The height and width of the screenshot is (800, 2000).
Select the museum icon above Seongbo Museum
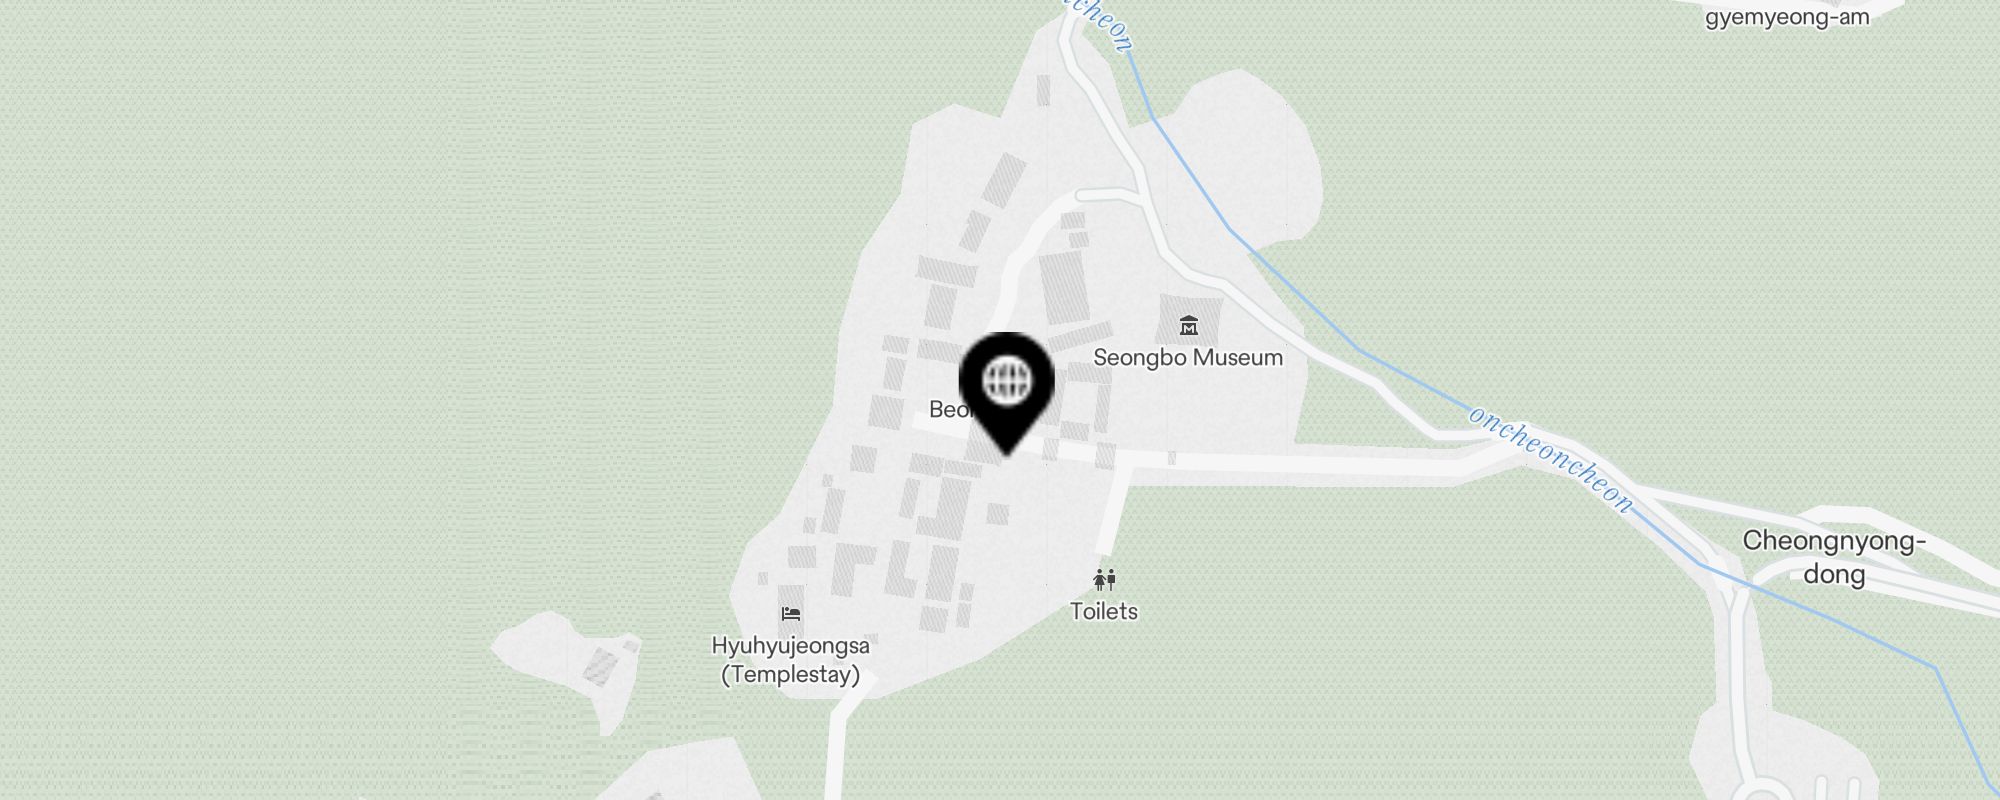[1188, 325]
